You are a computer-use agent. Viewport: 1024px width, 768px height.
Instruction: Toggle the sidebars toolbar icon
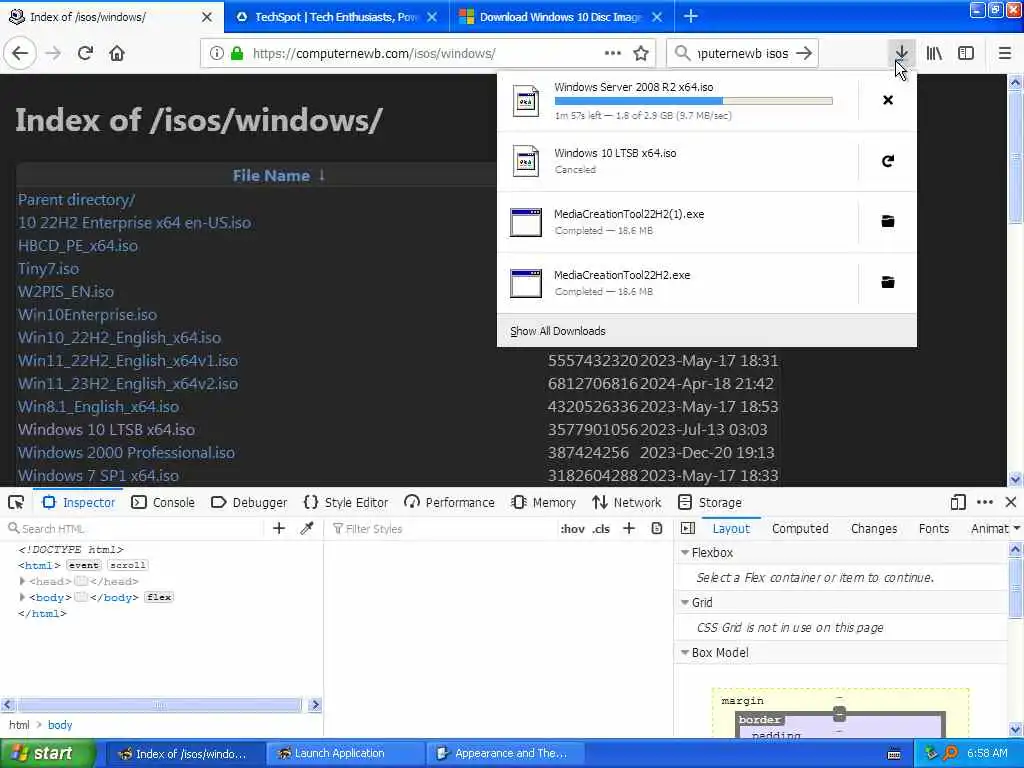pos(966,54)
